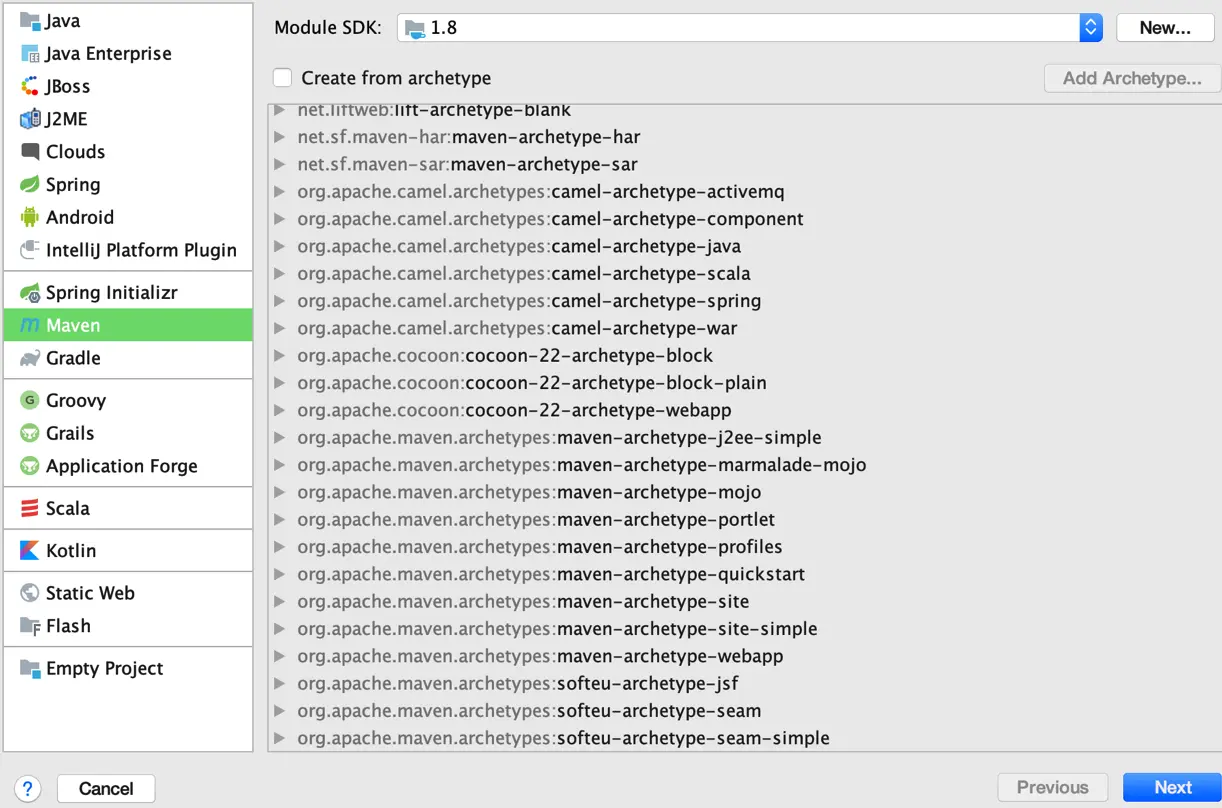Screen dimensions: 1222x808
Task: Expand camel-archetype-activemq node
Action: click(279, 192)
